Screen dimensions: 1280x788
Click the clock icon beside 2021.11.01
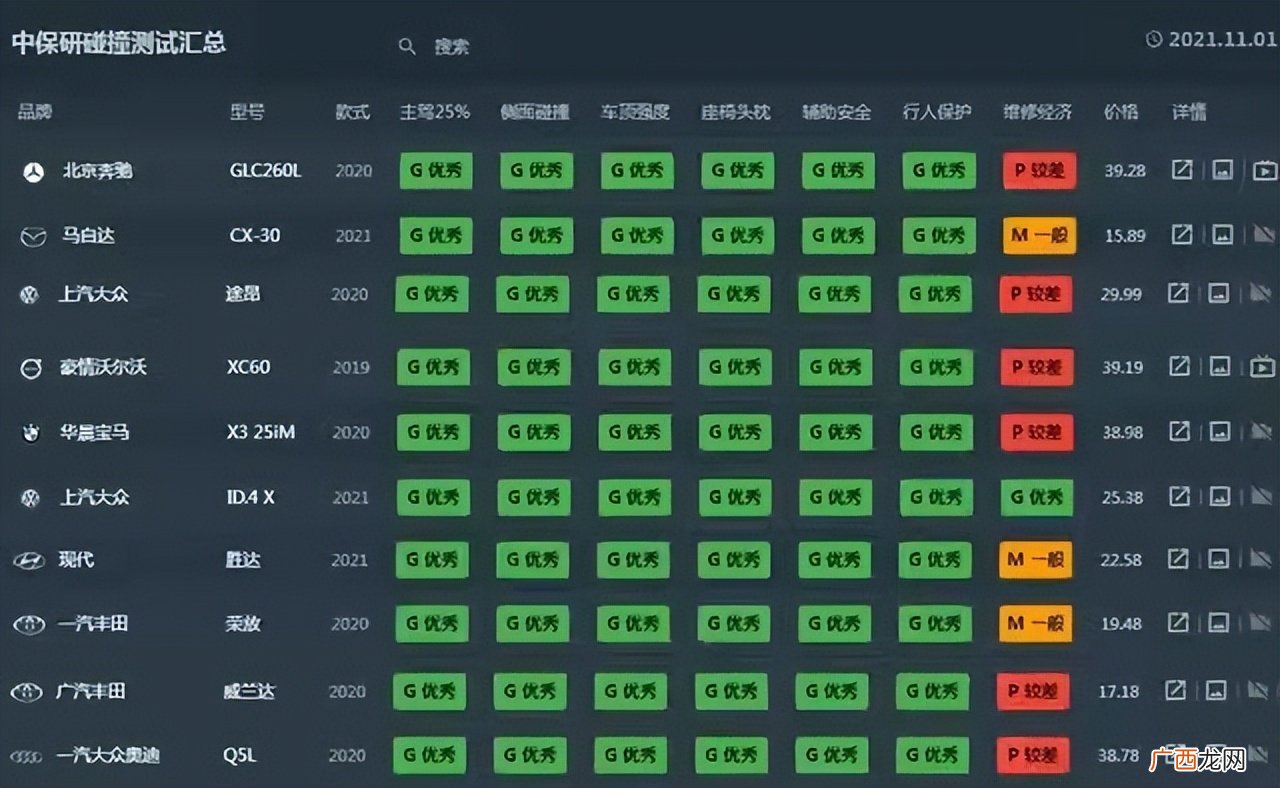(1154, 39)
